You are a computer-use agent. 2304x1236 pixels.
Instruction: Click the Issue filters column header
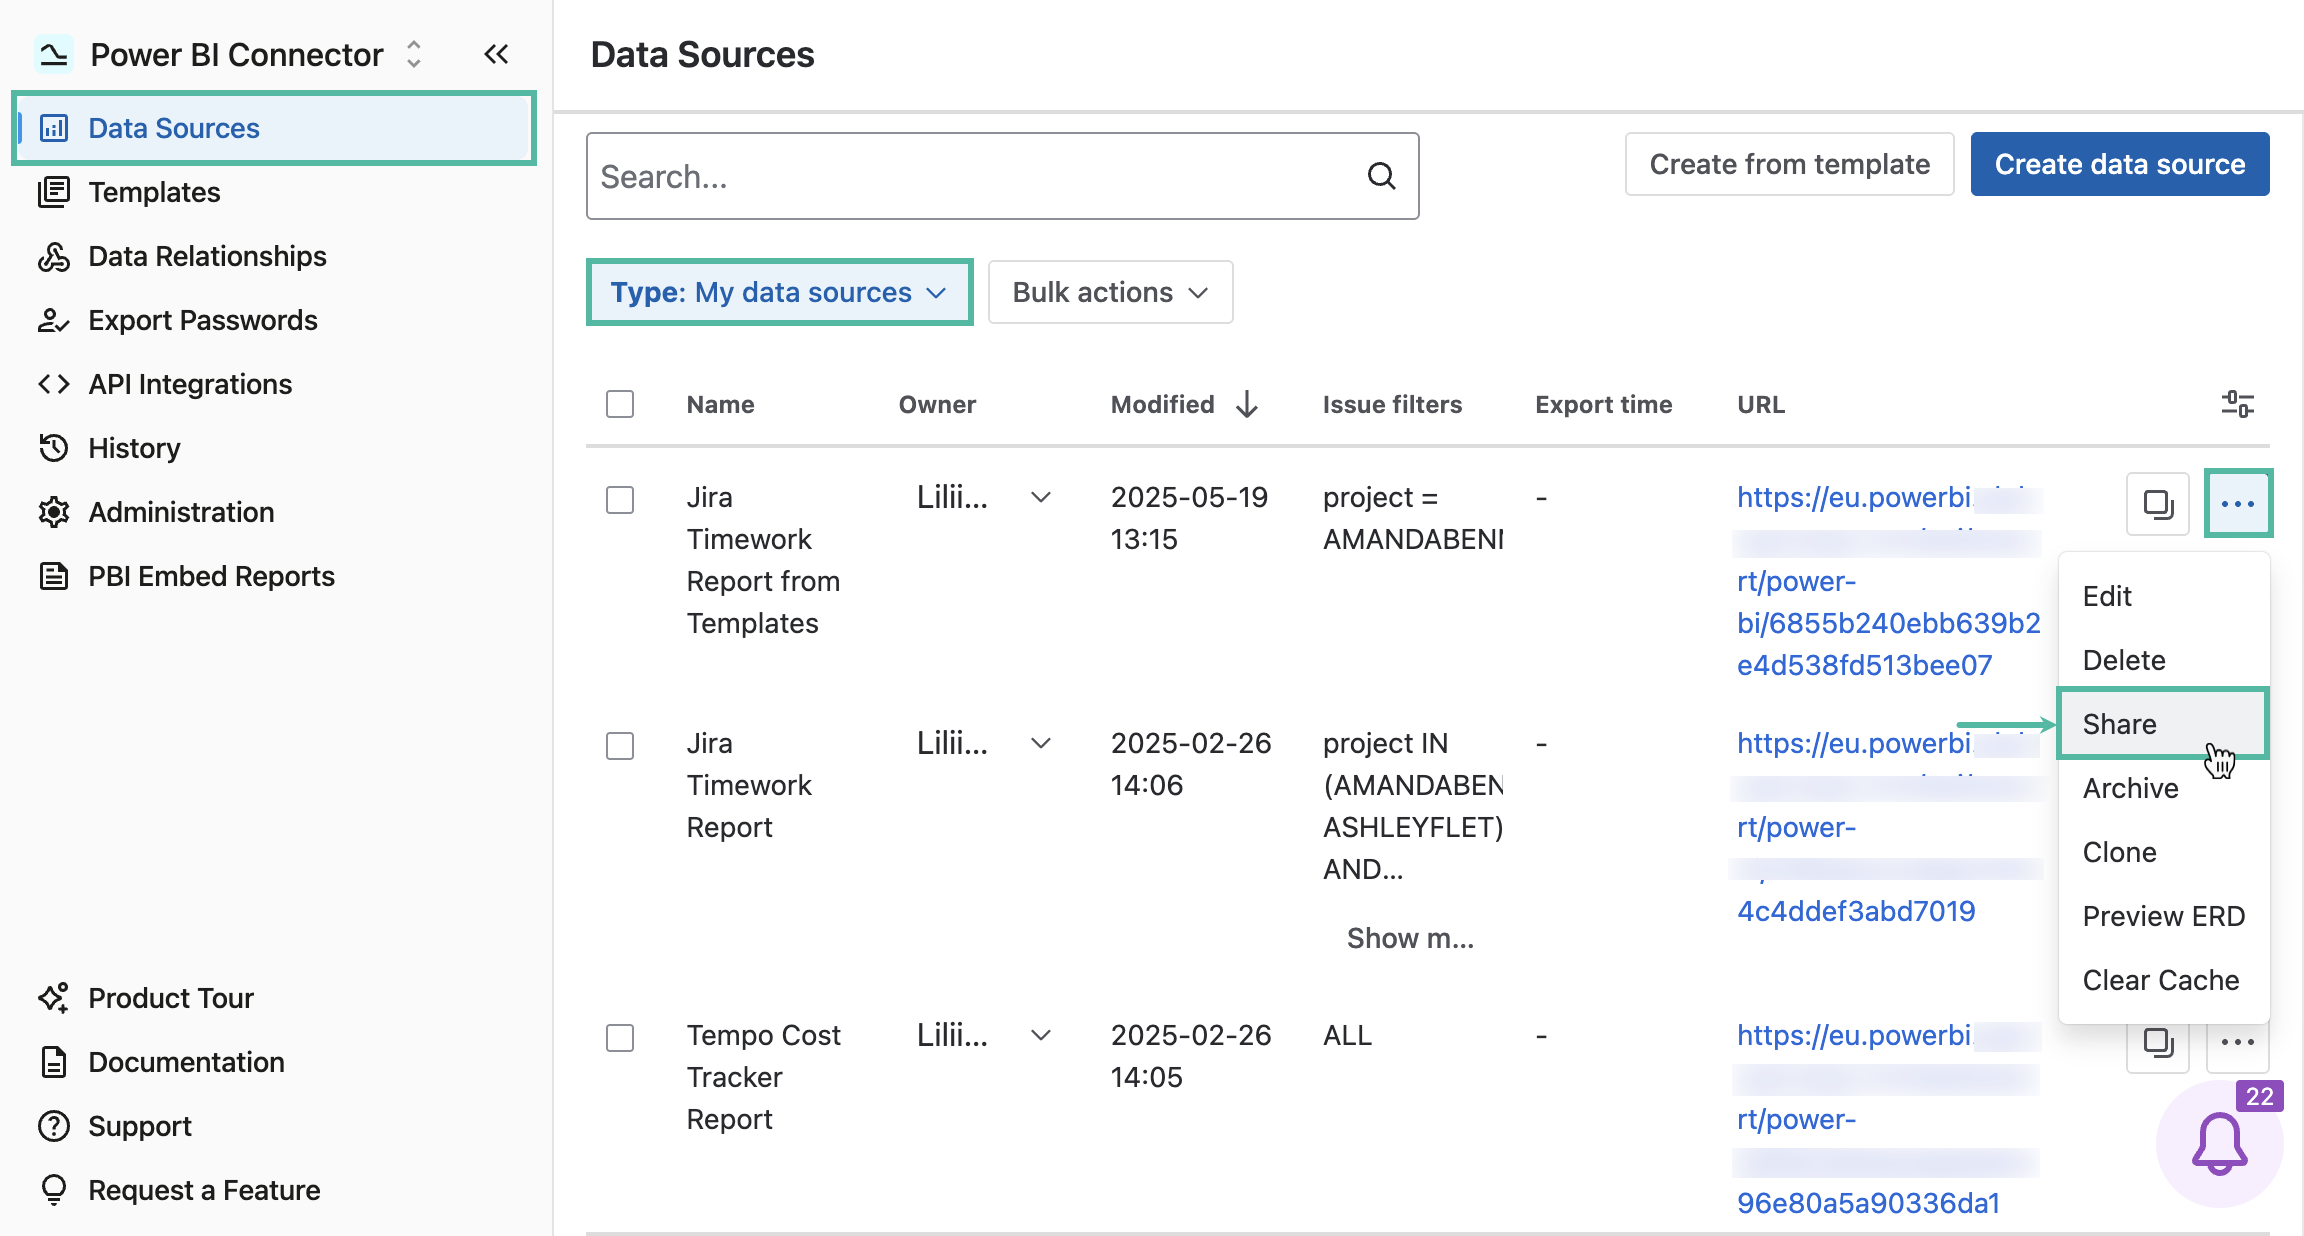tap(1392, 404)
